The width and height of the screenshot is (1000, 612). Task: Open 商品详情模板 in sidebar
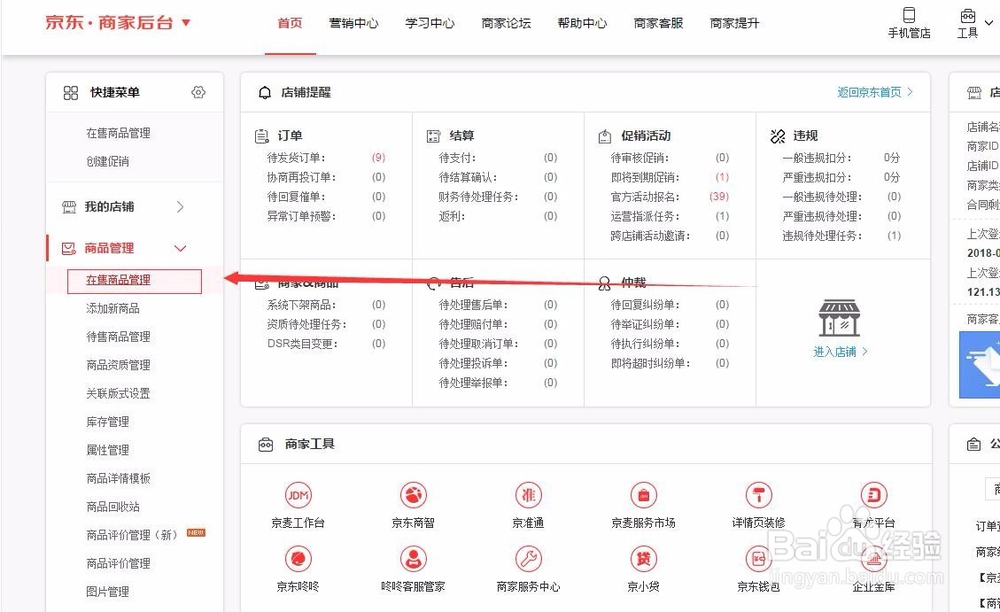118,478
